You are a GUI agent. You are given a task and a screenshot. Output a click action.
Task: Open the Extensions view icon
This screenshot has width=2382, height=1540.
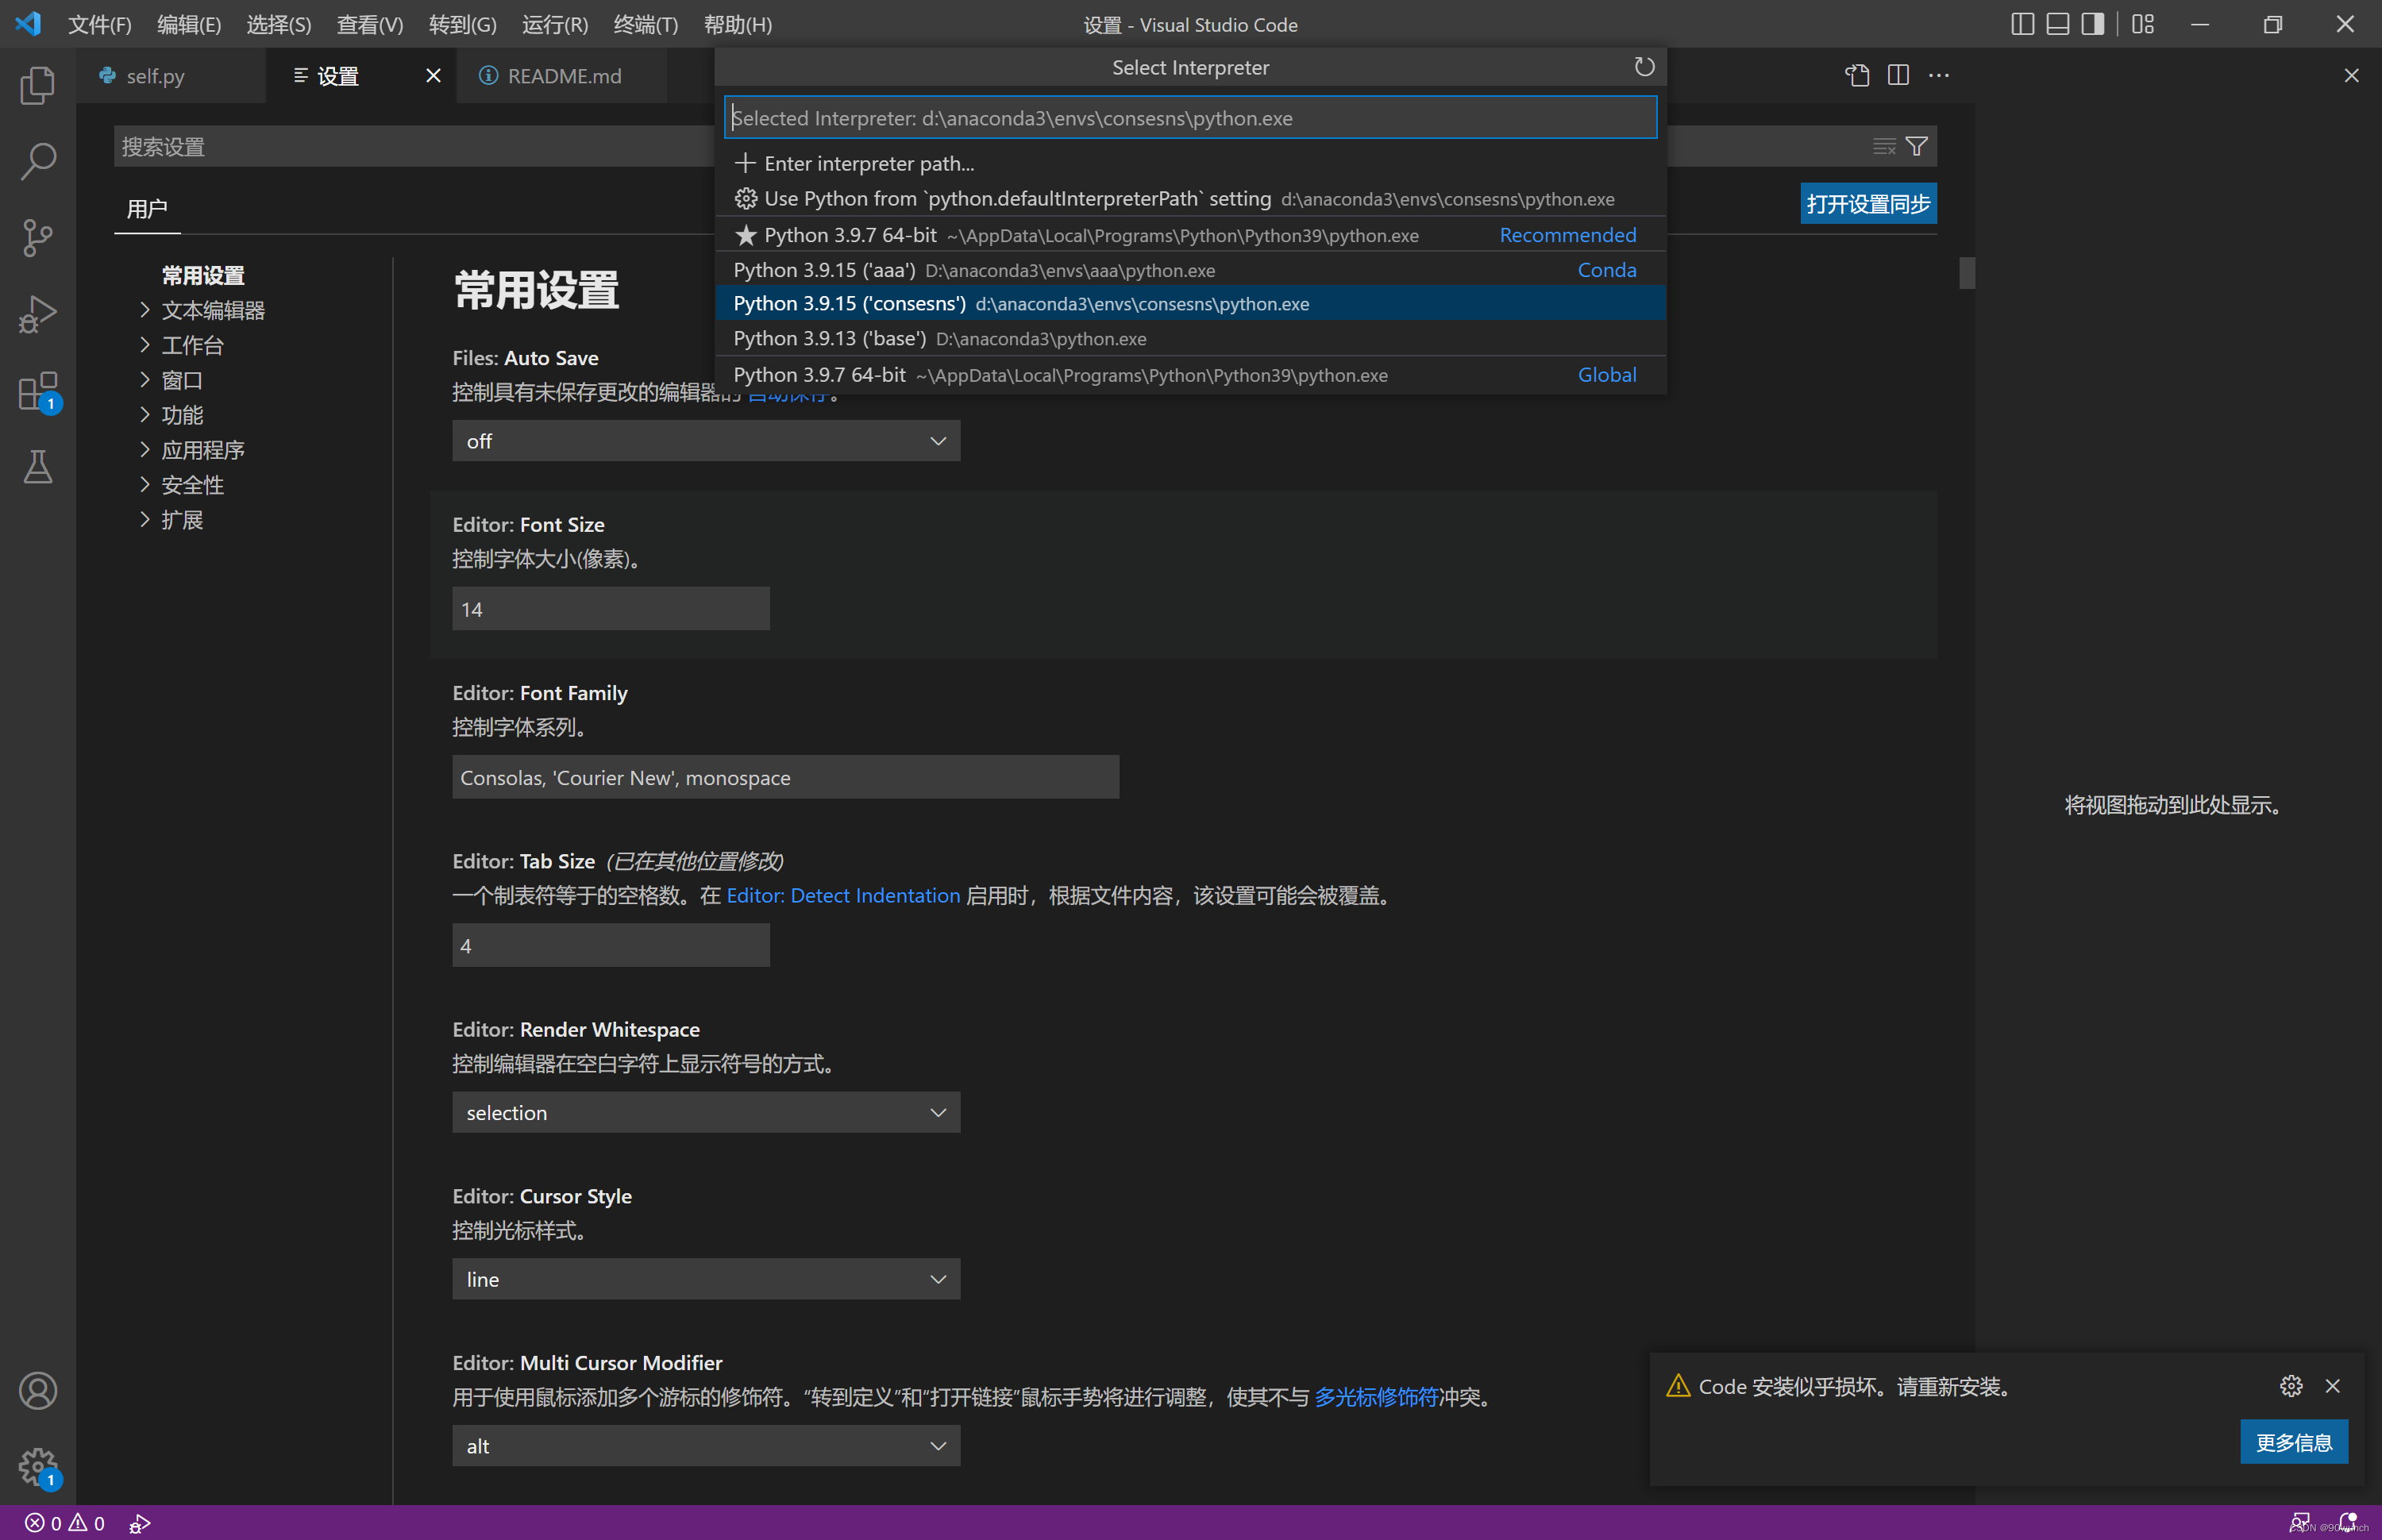[37, 391]
